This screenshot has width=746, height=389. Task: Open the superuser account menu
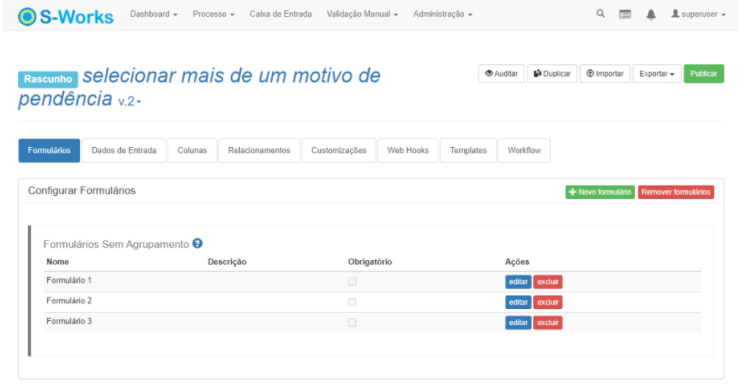(698, 14)
